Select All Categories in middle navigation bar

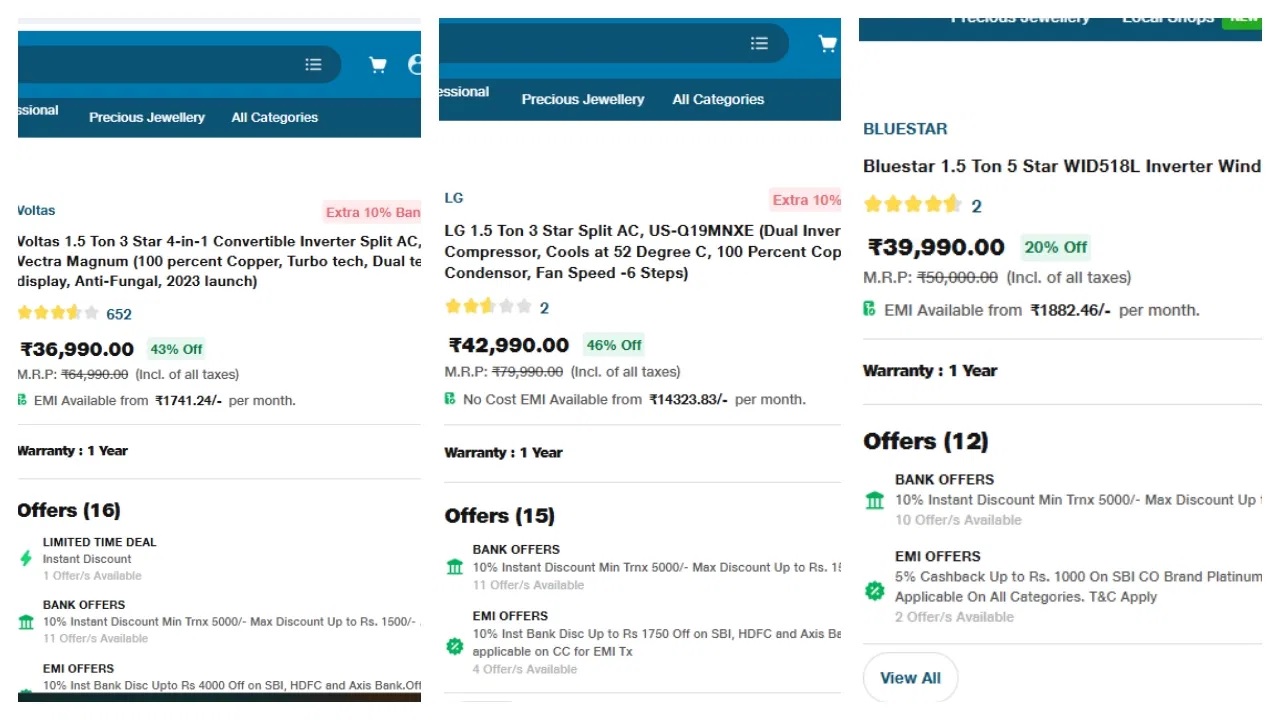(718, 99)
